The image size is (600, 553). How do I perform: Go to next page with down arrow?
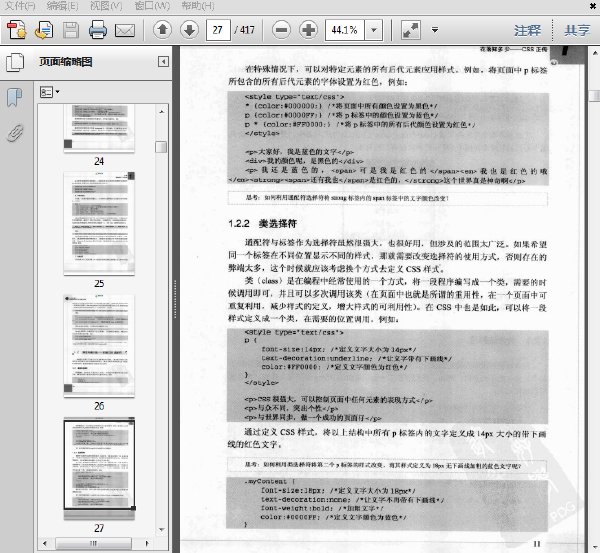(189, 29)
